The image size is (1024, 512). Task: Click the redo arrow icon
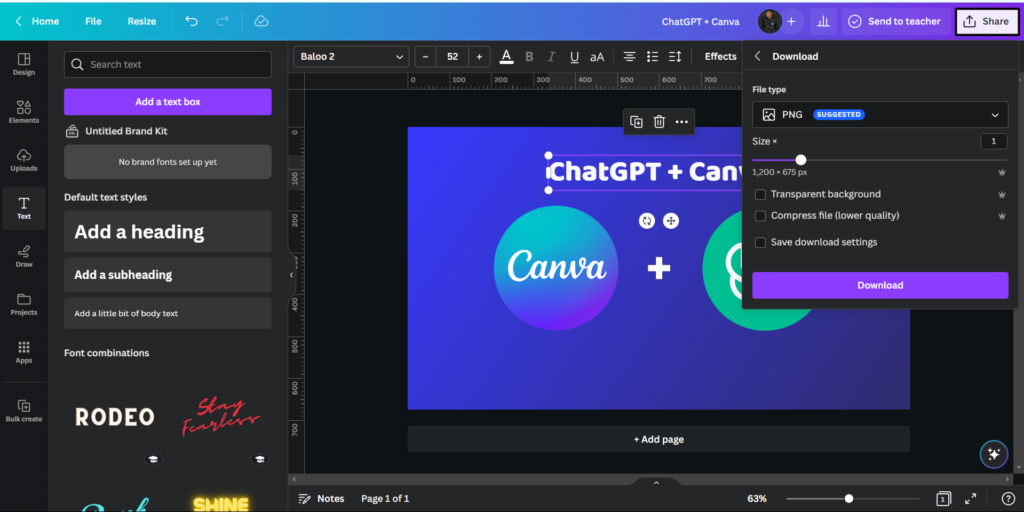point(223,21)
